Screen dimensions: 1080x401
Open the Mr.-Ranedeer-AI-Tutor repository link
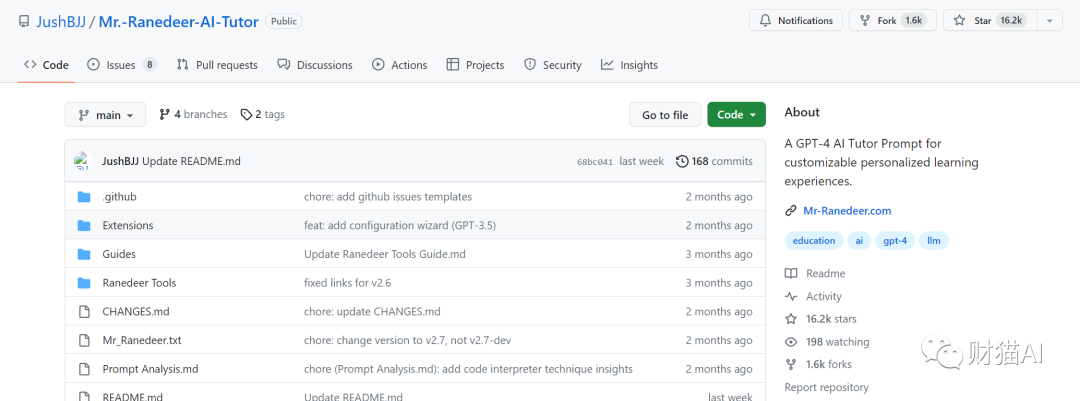(x=178, y=21)
